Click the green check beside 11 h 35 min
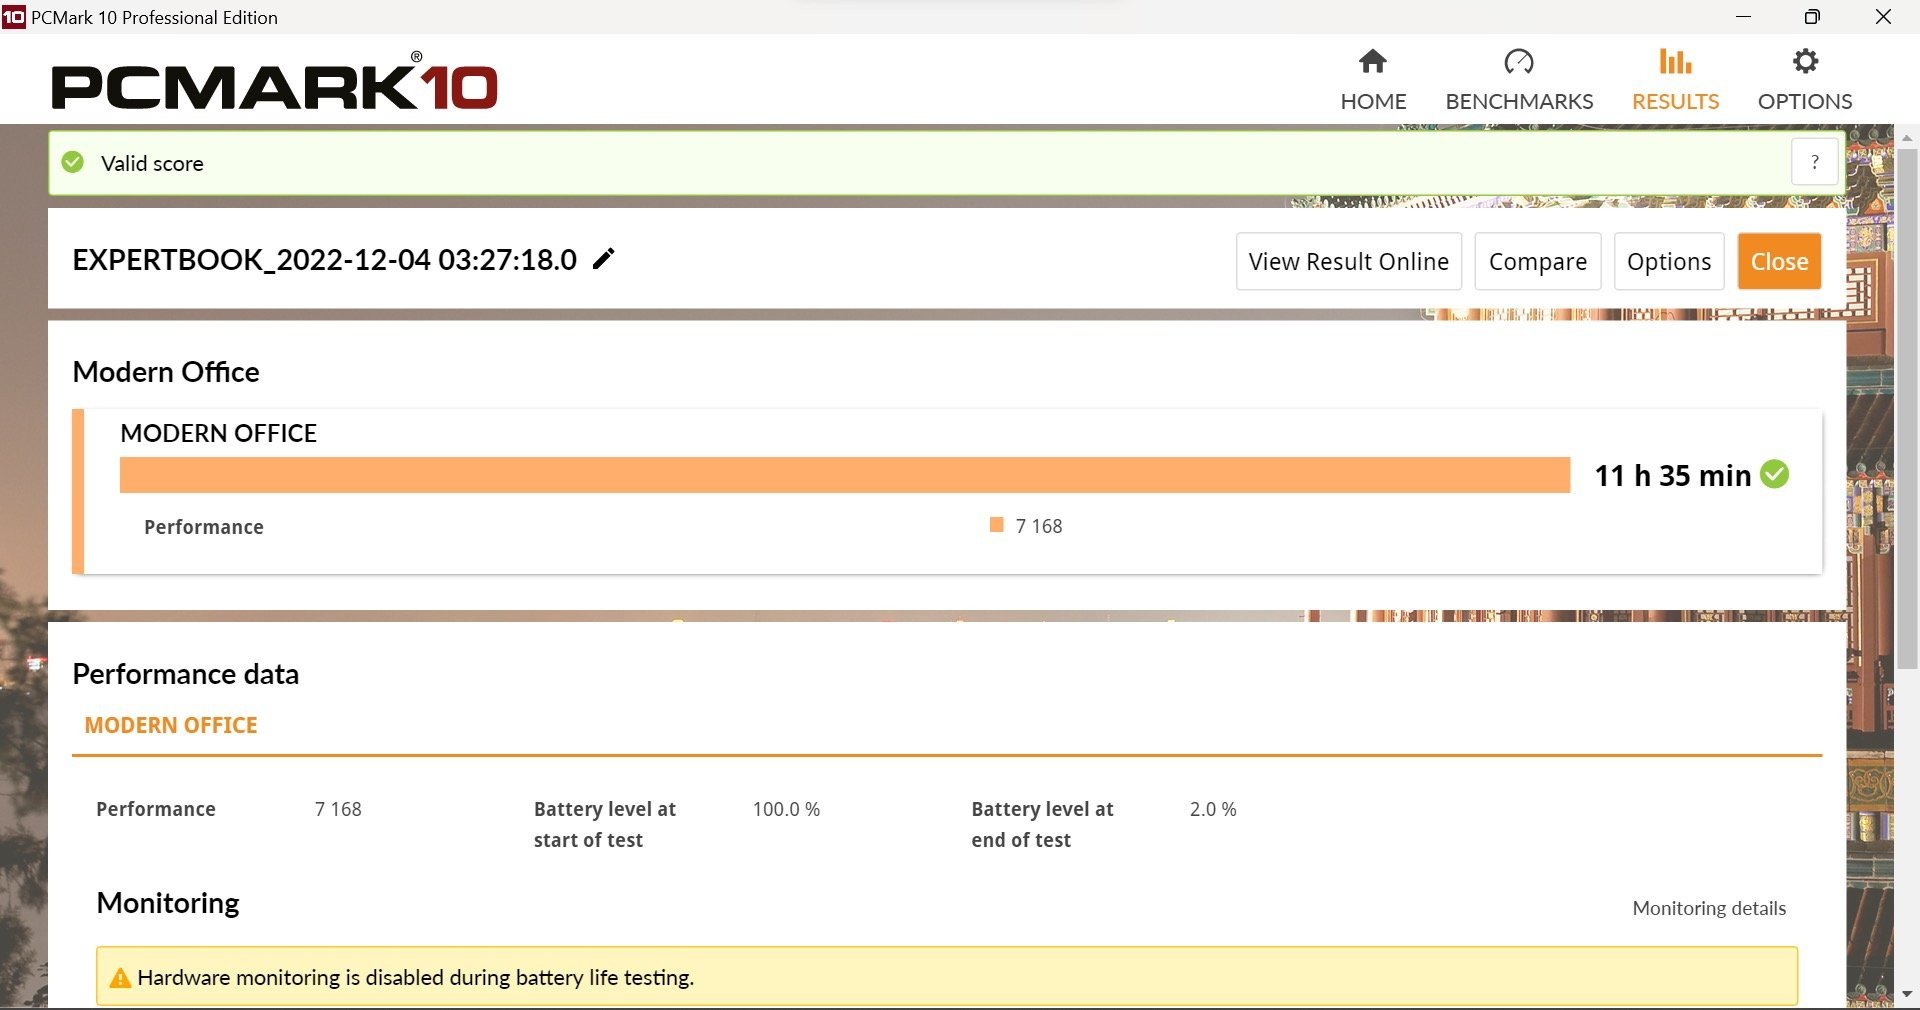Viewport: 1920px width, 1010px height. 1775,474
